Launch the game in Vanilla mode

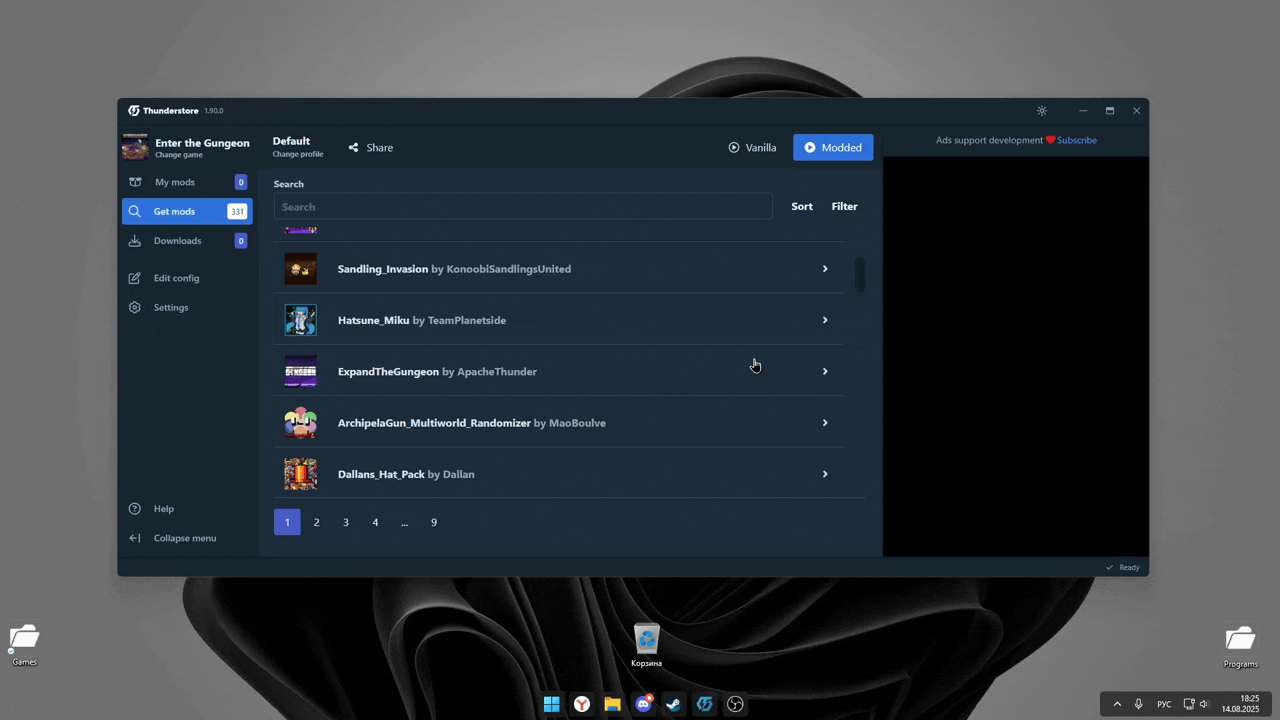(x=752, y=148)
